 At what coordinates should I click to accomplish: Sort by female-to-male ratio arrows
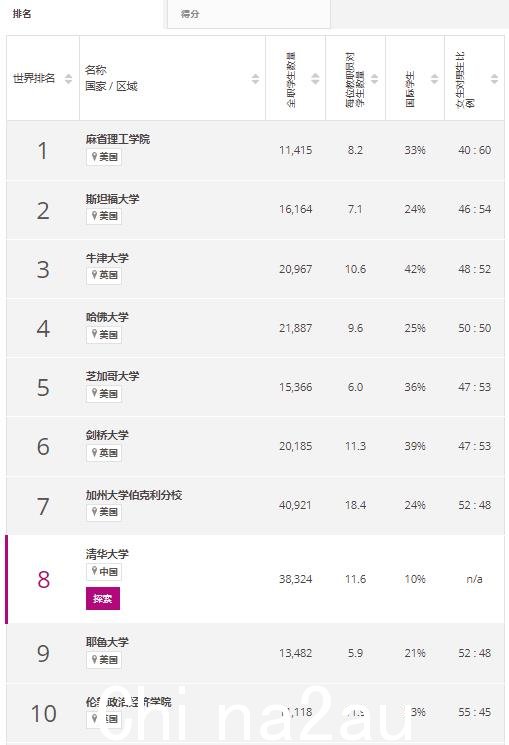click(x=494, y=79)
